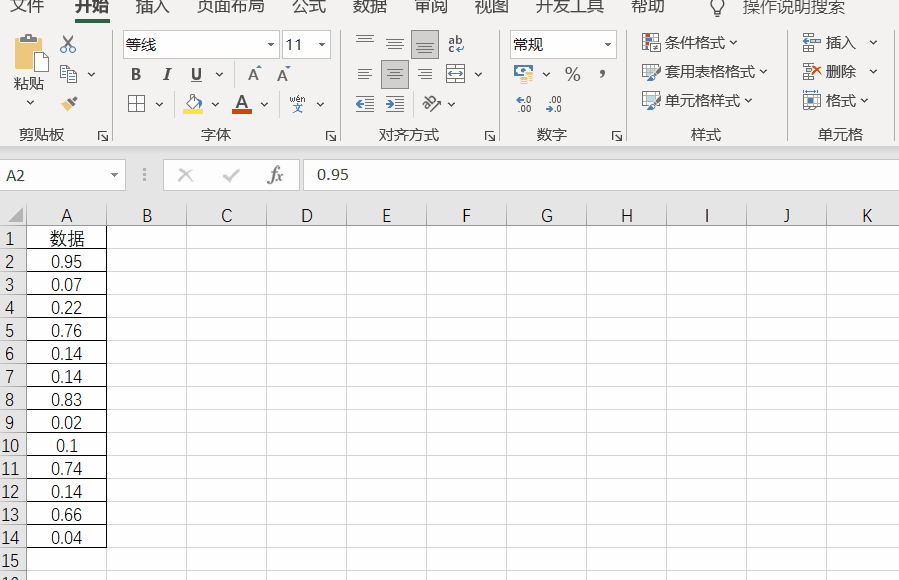Click Merge and Center icon
The height and width of the screenshot is (580, 899).
click(x=455, y=74)
